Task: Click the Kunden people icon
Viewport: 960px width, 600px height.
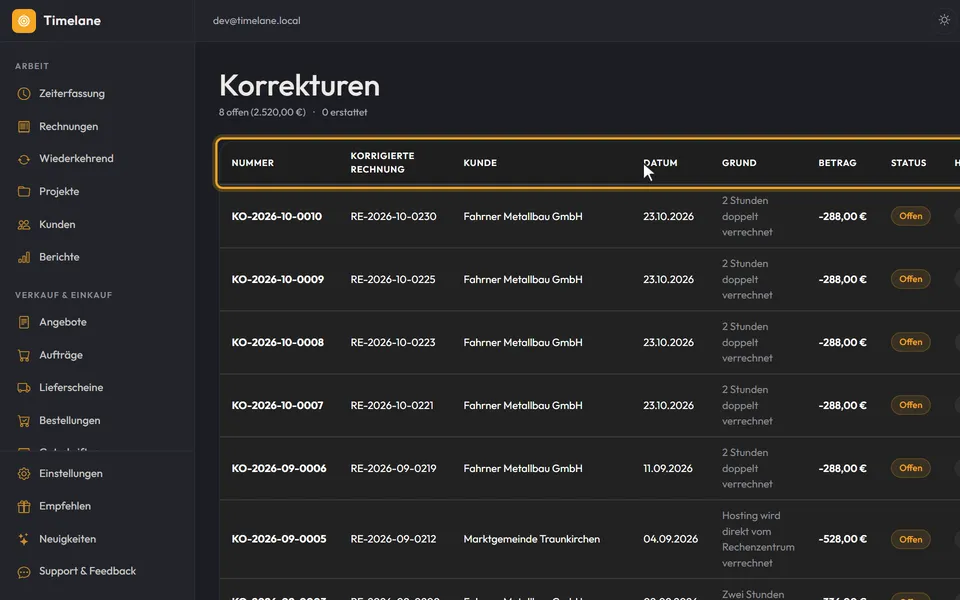Action: (24, 225)
